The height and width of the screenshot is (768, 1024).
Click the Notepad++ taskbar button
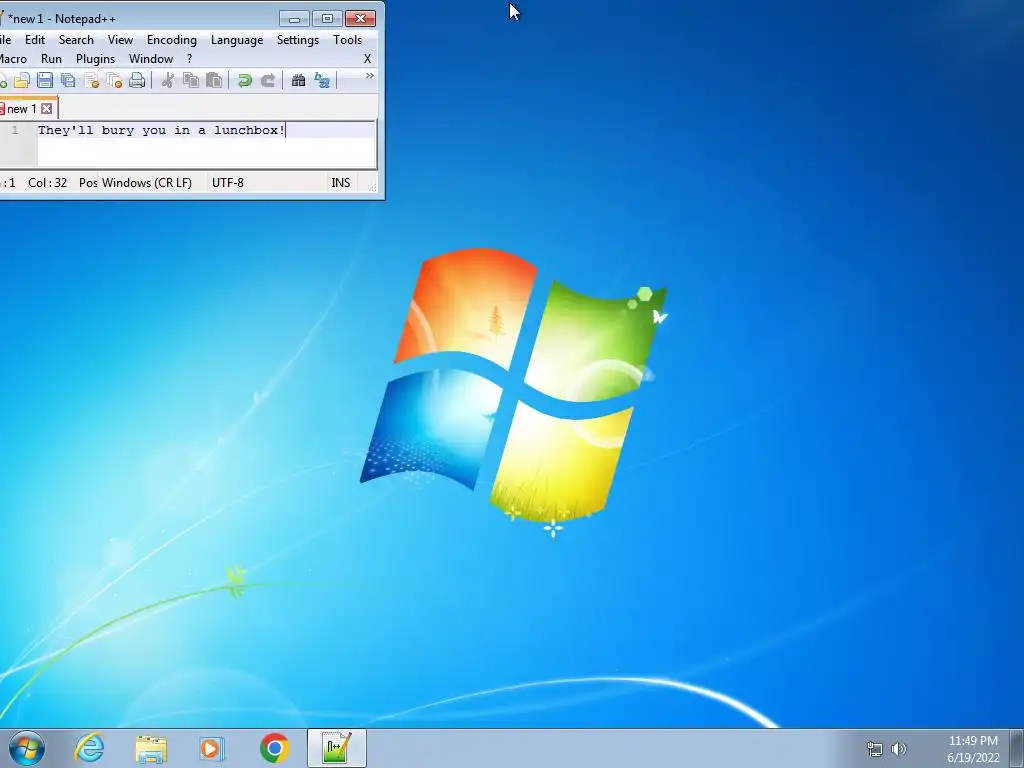coord(337,748)
